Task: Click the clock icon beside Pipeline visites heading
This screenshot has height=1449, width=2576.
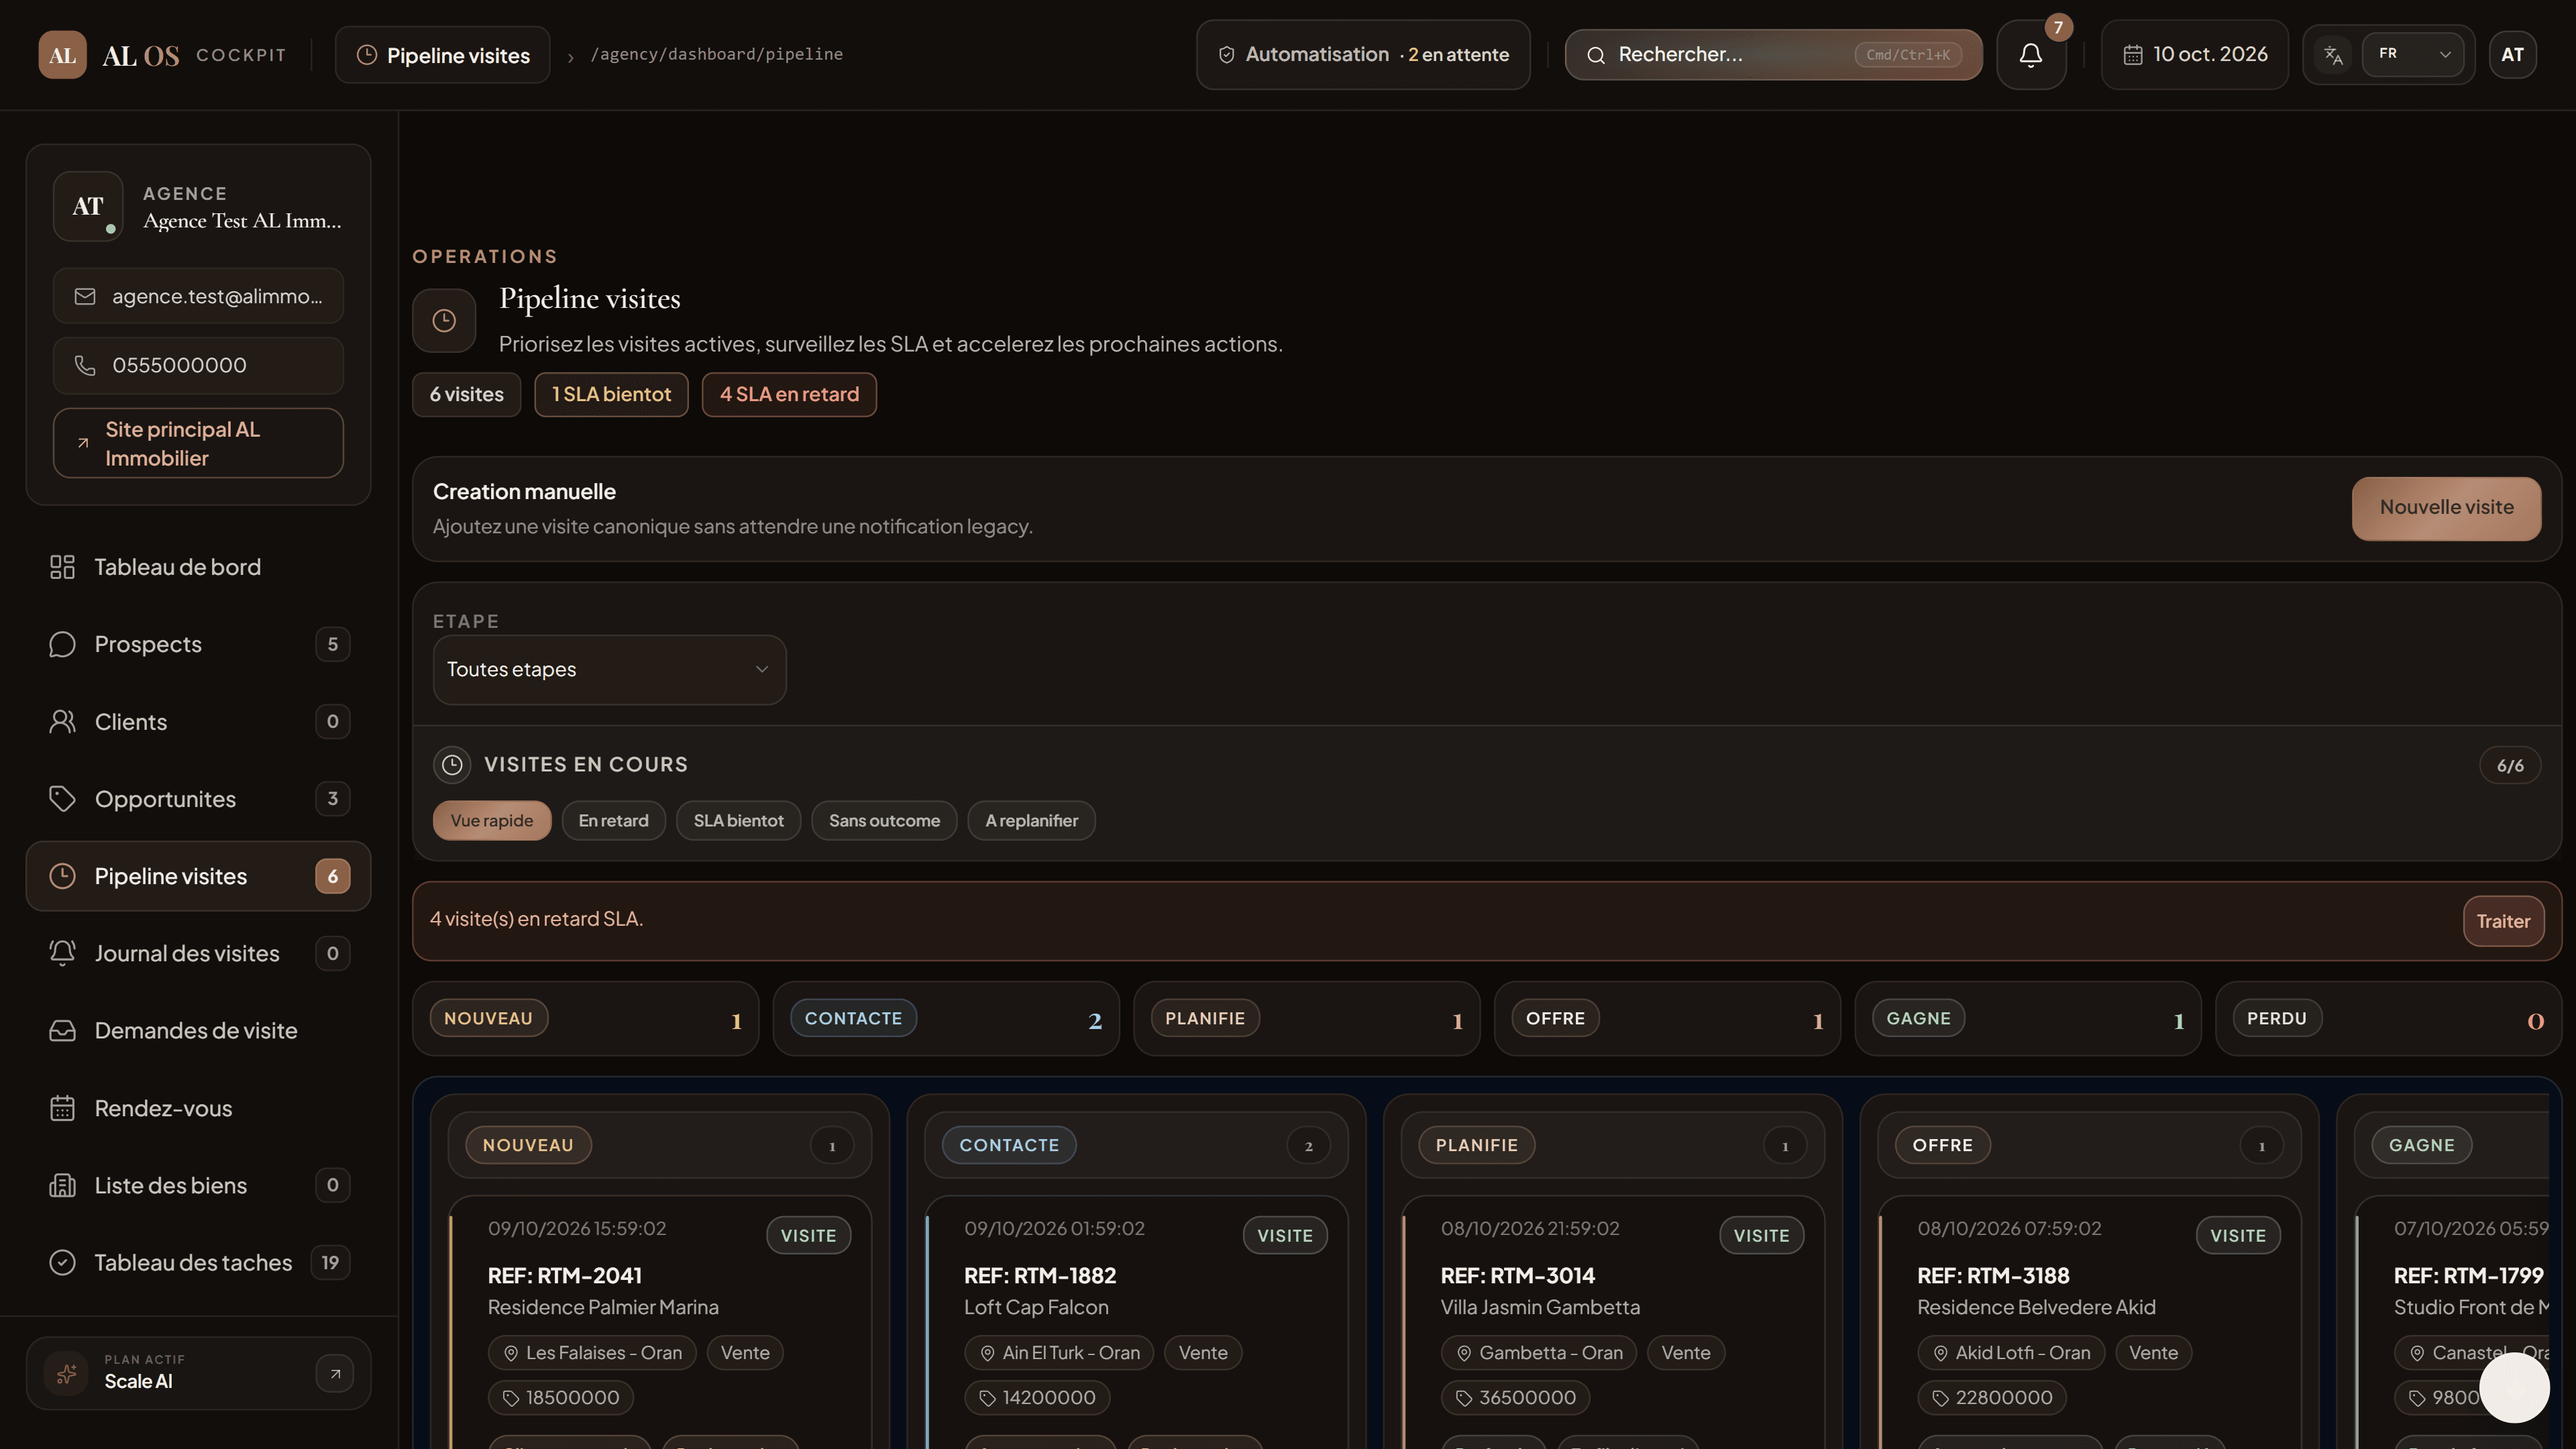Action: pyautogui.click(x=444, y=320)
